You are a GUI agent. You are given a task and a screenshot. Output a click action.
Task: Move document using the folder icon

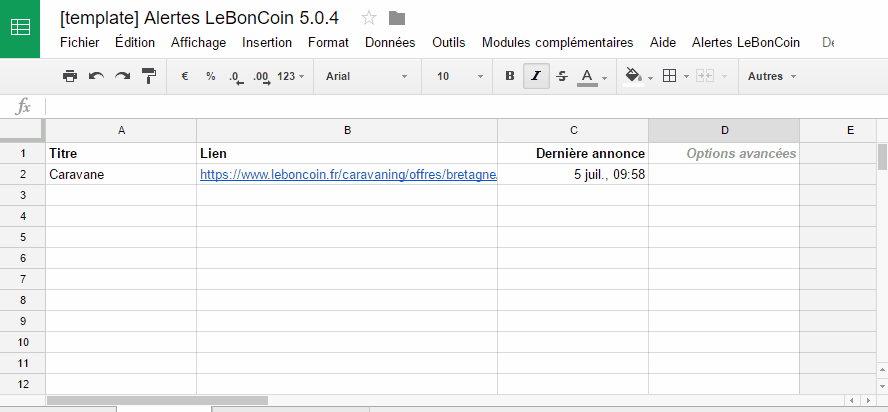(397, 18)
